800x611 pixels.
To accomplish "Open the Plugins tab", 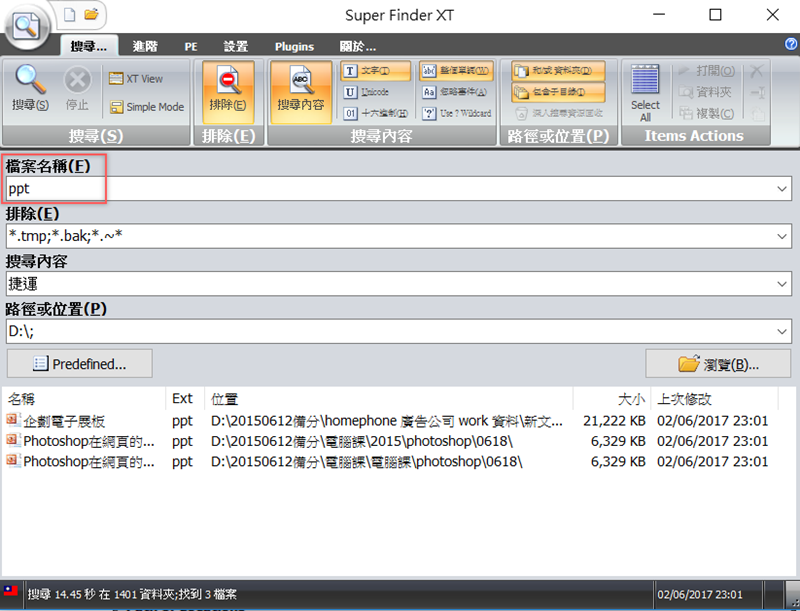I will [x=294, y=46].
